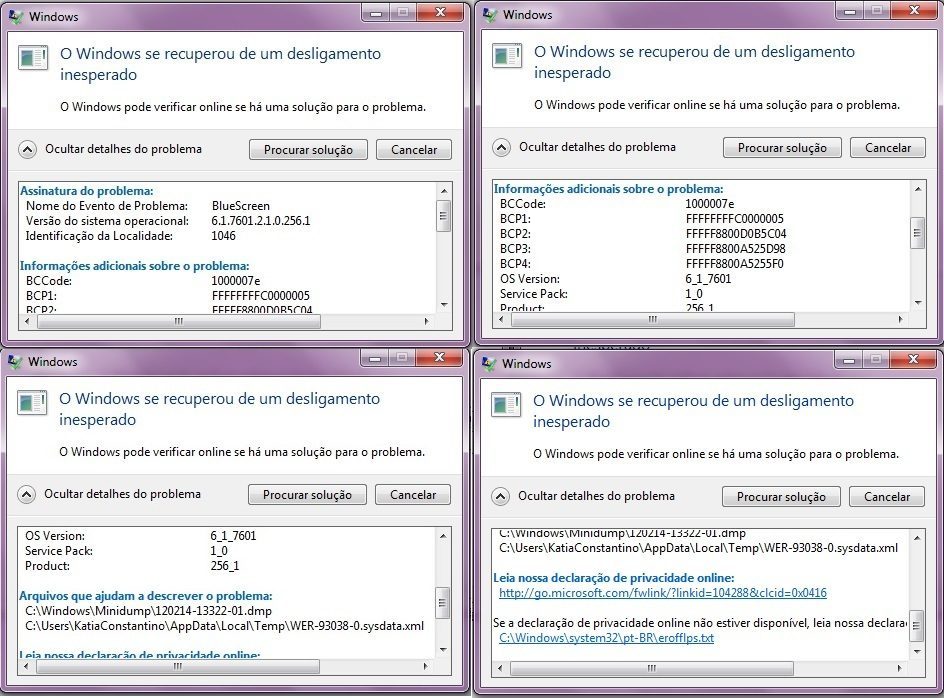Click the report icon in the BlueScreen signature dialog
The height and width of the screenshot is (698, 944).
[33, 58]
